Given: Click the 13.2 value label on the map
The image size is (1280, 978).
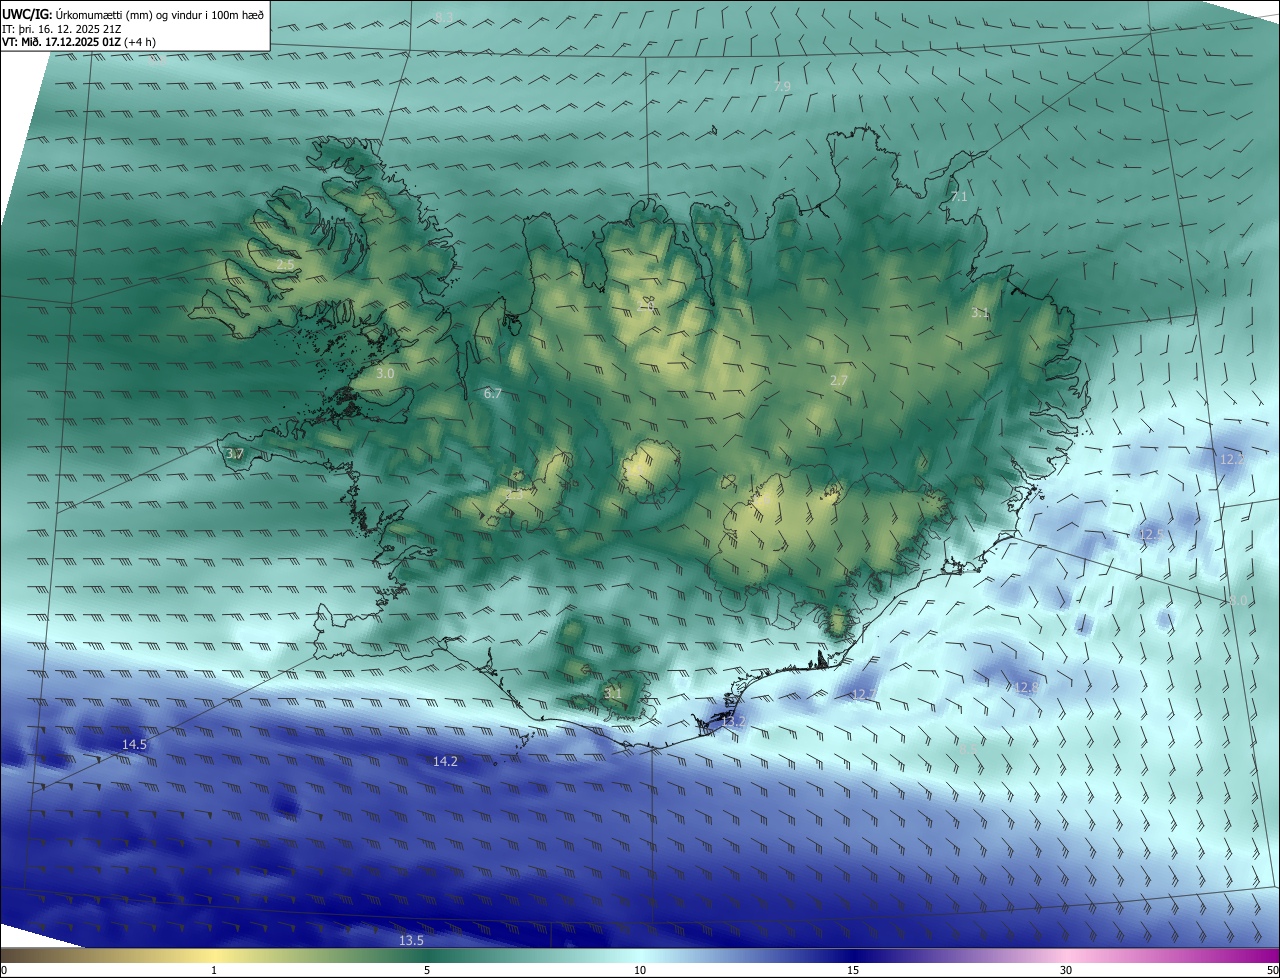Looking at the screenshot, I should [733, 721].
